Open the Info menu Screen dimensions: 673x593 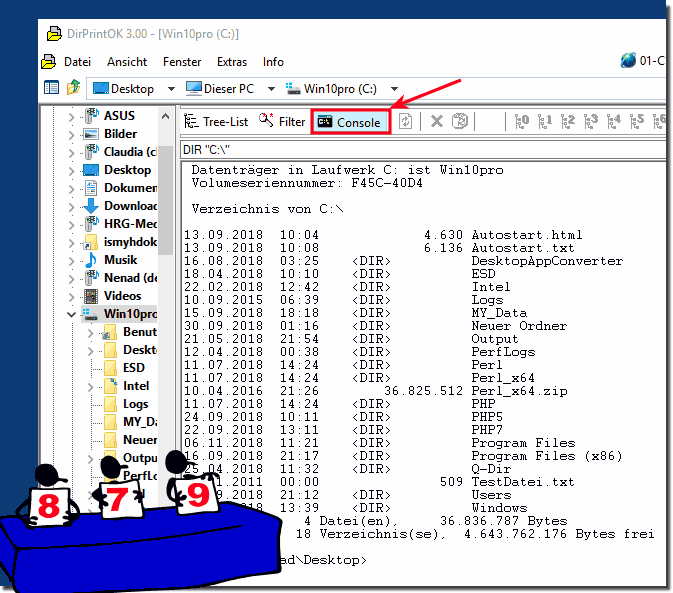pyautogui.click(x=273, y=62)
